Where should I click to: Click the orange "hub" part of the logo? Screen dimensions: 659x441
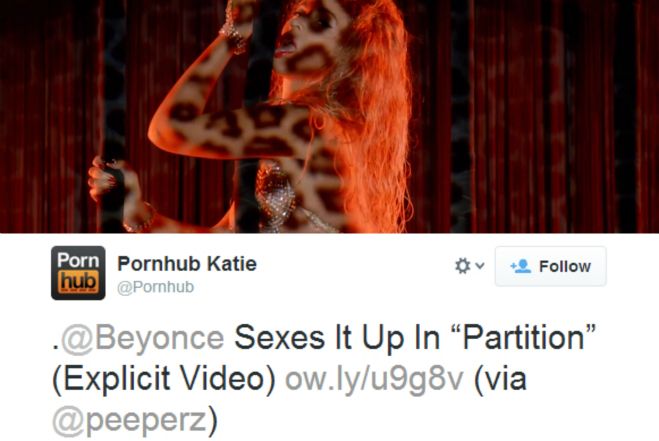[78, 282]
